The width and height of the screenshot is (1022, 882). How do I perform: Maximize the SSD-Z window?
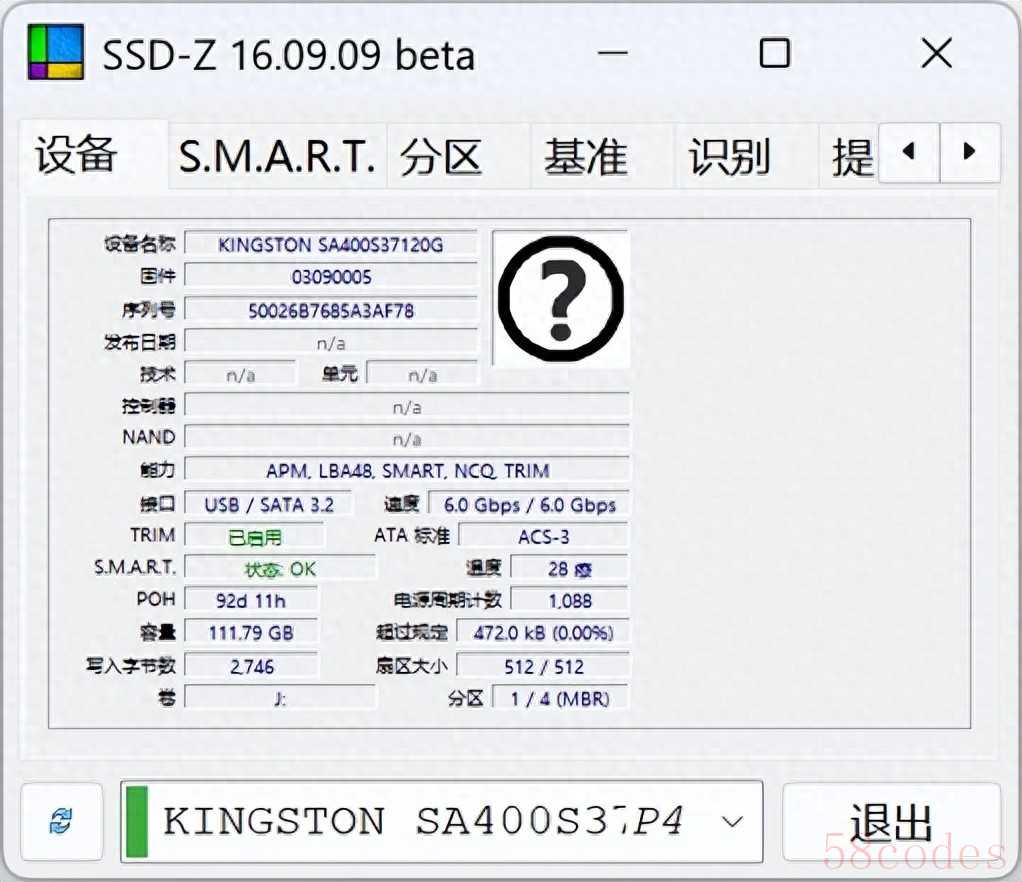[x=774, y=53]
